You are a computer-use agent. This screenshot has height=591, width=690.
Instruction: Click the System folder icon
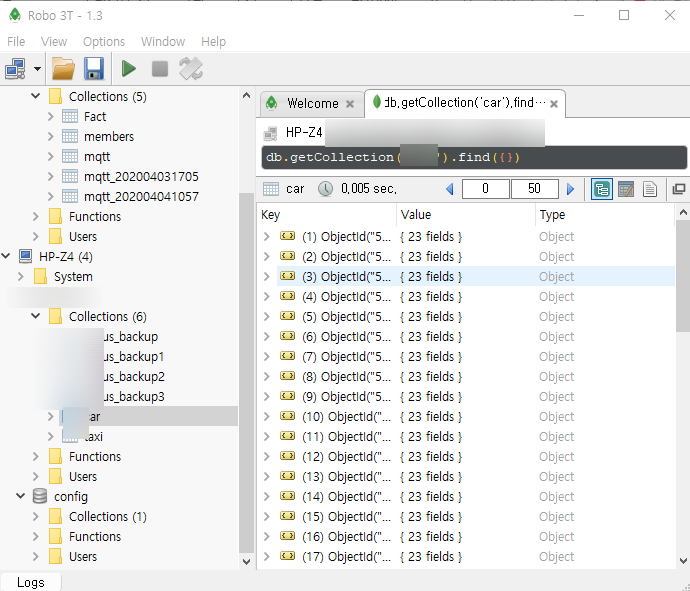40,276
